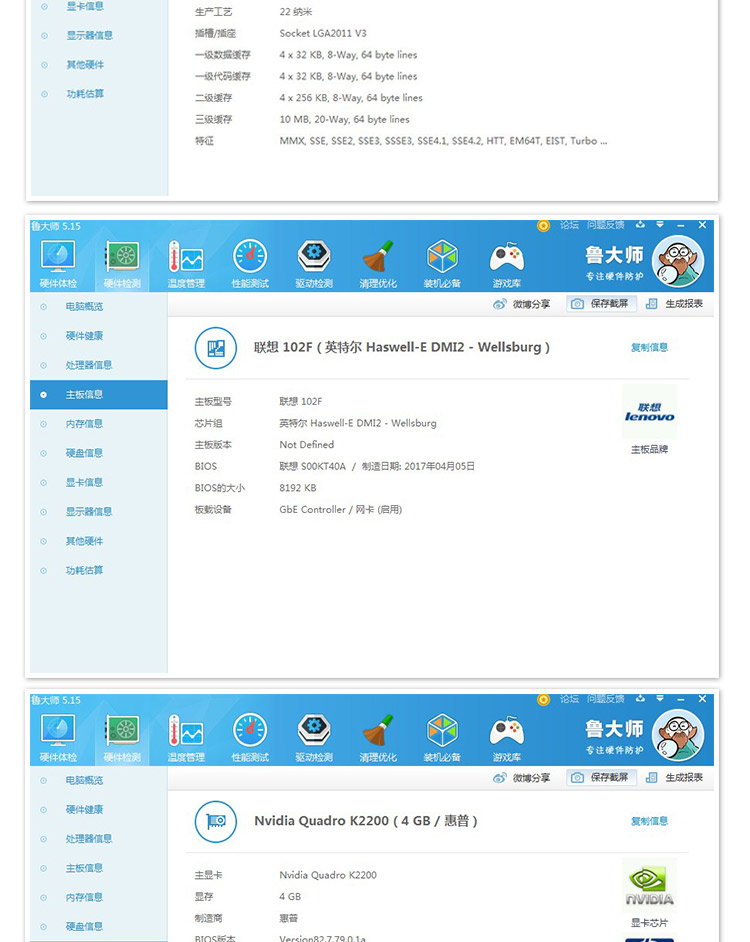The image size is (750, 942).
Task: Click 复制信息 next to Nvidia Quadro K2200 heading
Action: pyautogui.click(x=650, y=821)
